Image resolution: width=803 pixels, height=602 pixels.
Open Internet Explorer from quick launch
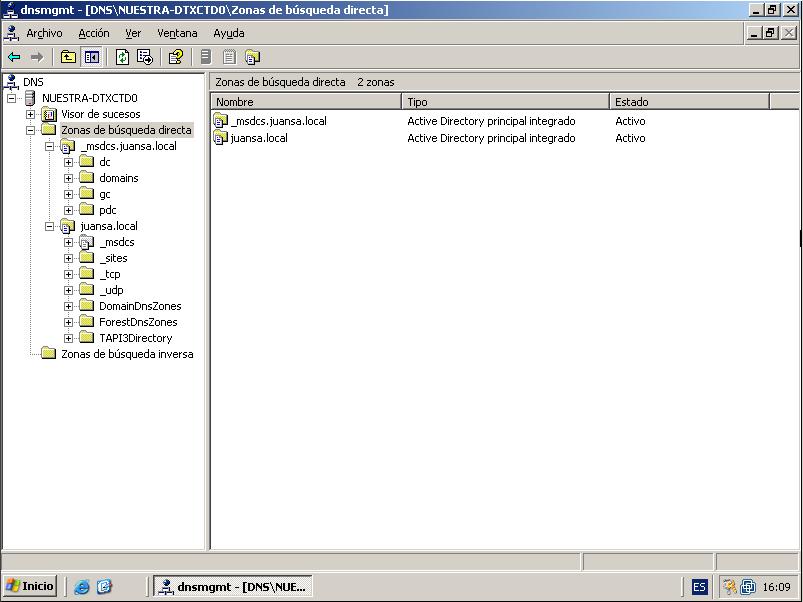coord(81,587)
